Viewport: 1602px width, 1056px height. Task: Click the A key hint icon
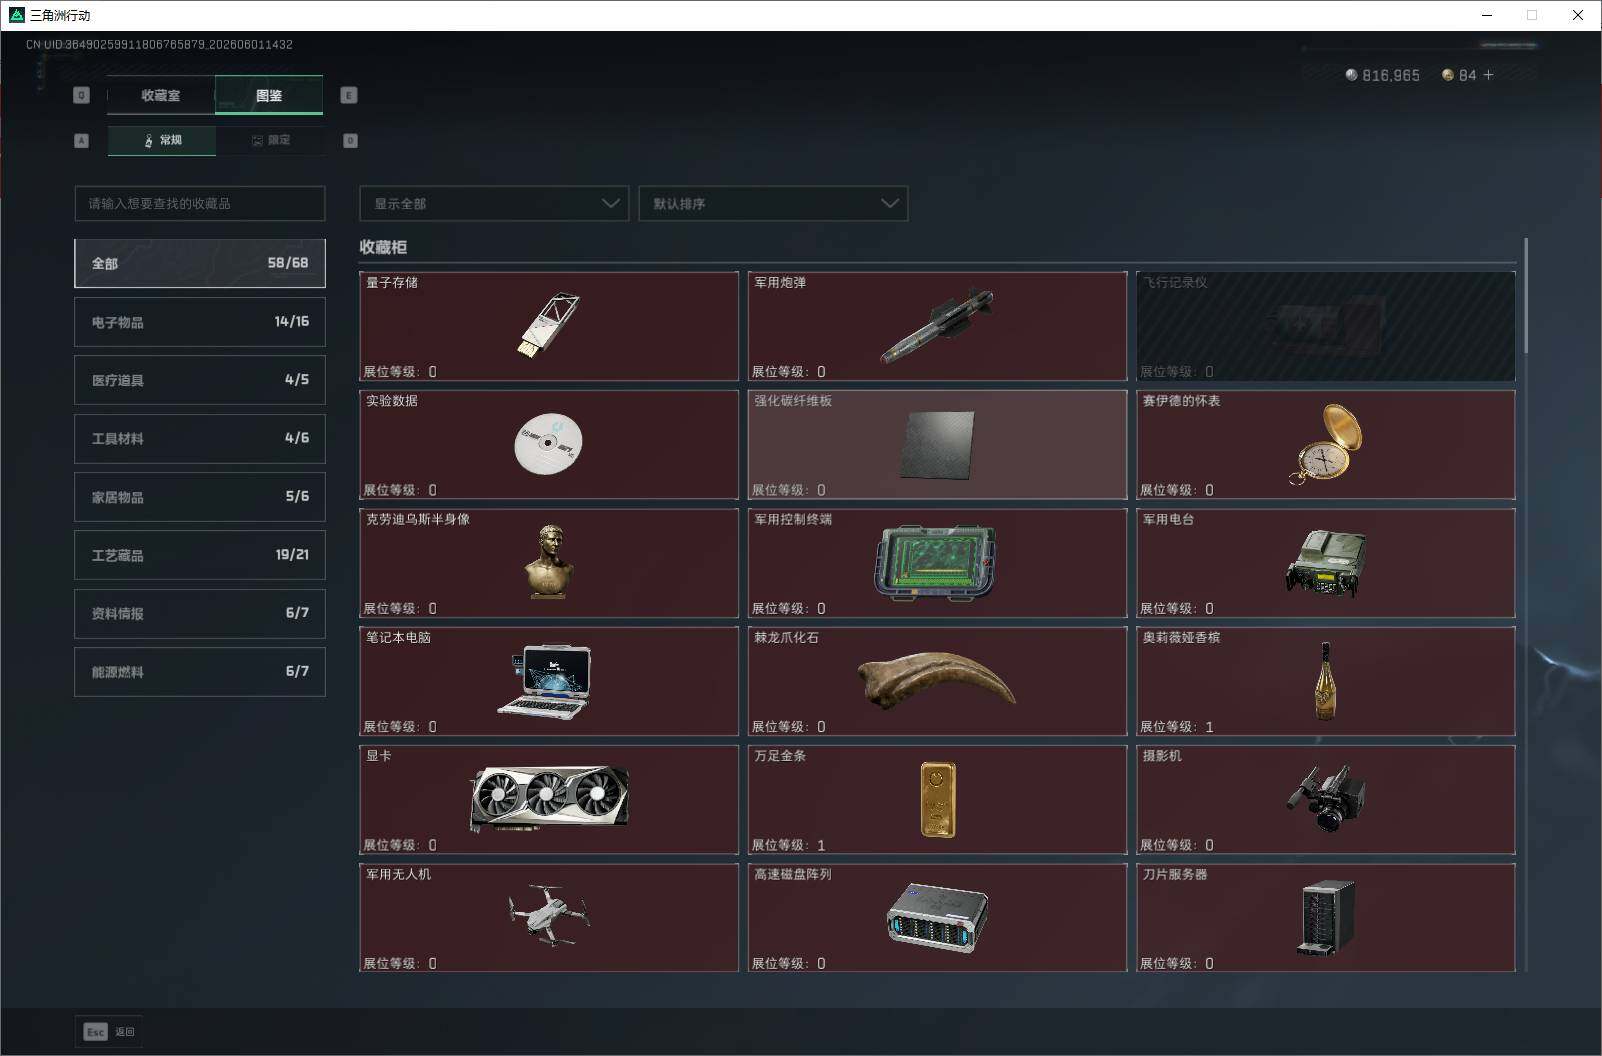pos(81,141)
